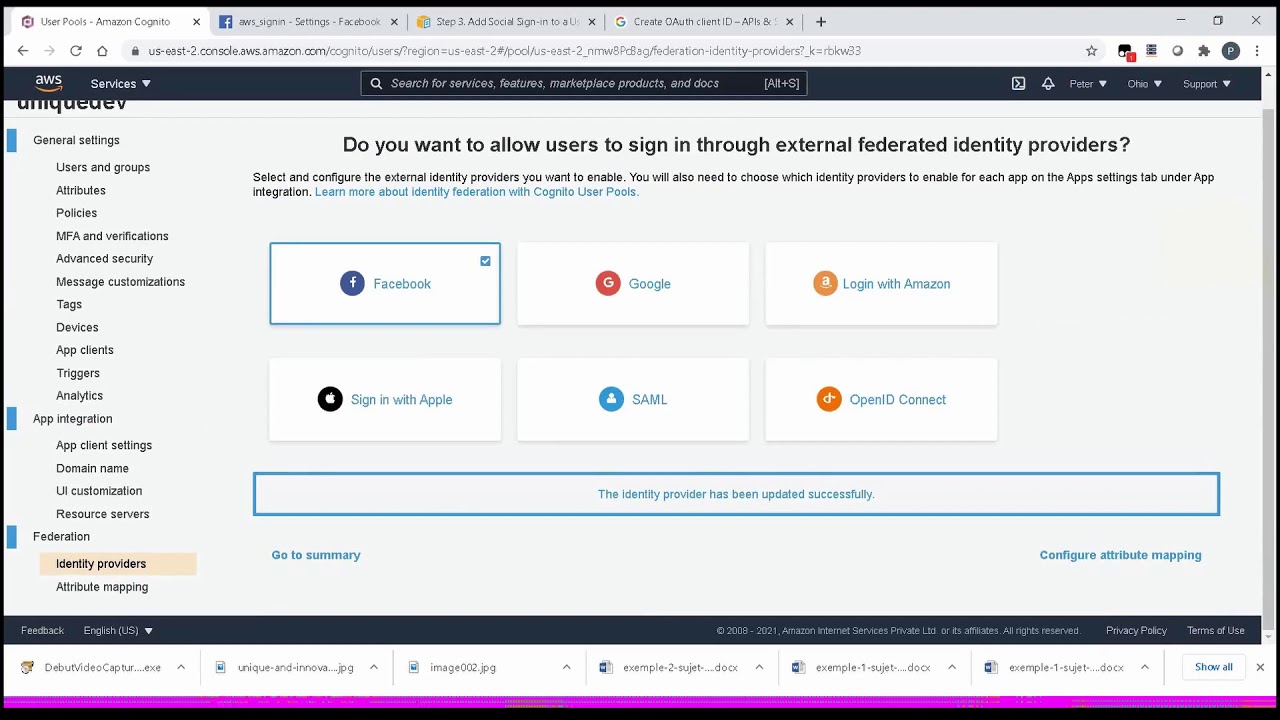1280x720 pixels.
Task: Open the Support dropdown menu
Action: tap(1207, 84)
